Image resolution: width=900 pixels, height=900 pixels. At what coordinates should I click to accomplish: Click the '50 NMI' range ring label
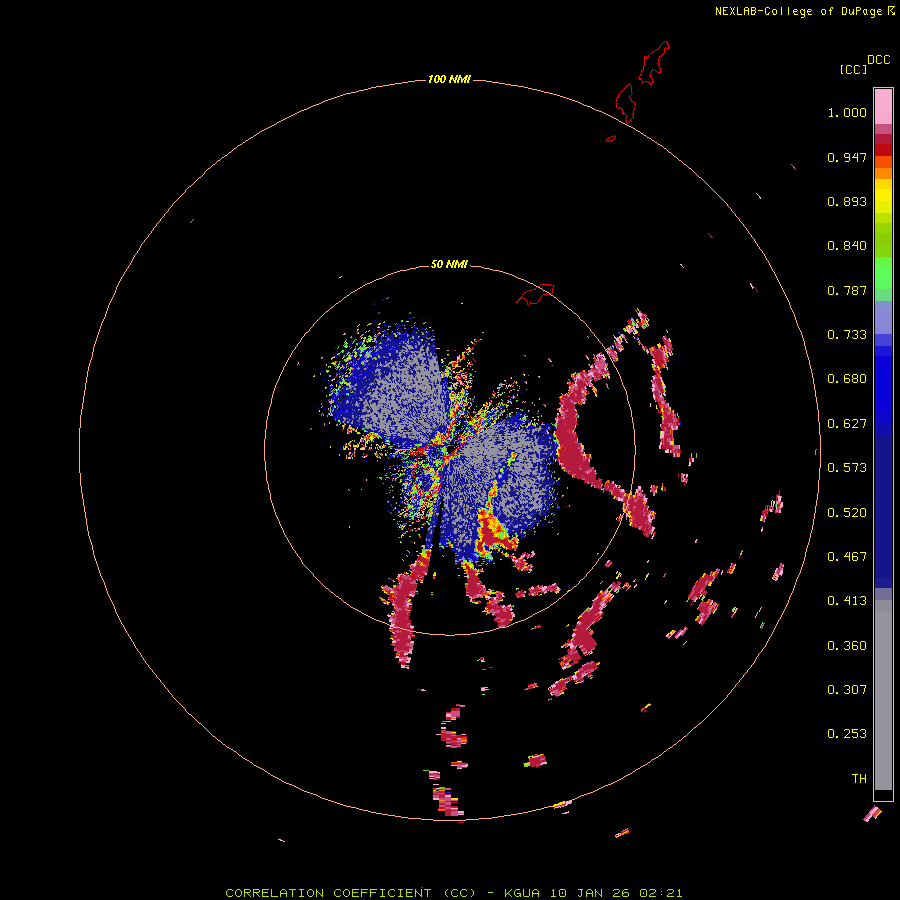click(449, 264)
